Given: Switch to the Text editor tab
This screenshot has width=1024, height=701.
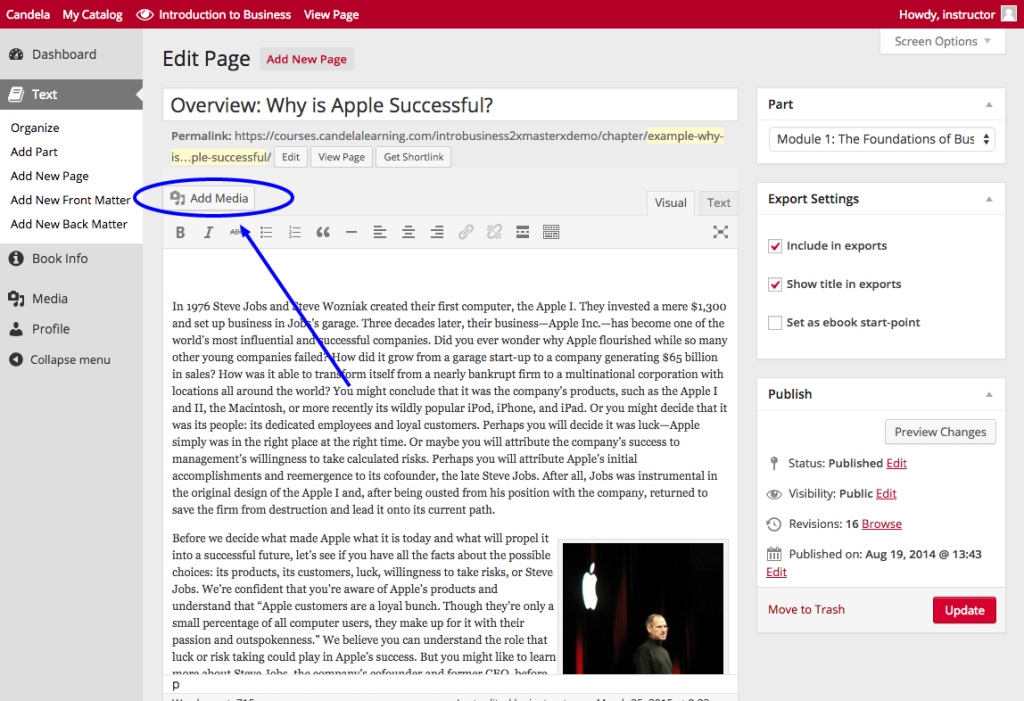Looking at the screenshot, I should [718, 203].
